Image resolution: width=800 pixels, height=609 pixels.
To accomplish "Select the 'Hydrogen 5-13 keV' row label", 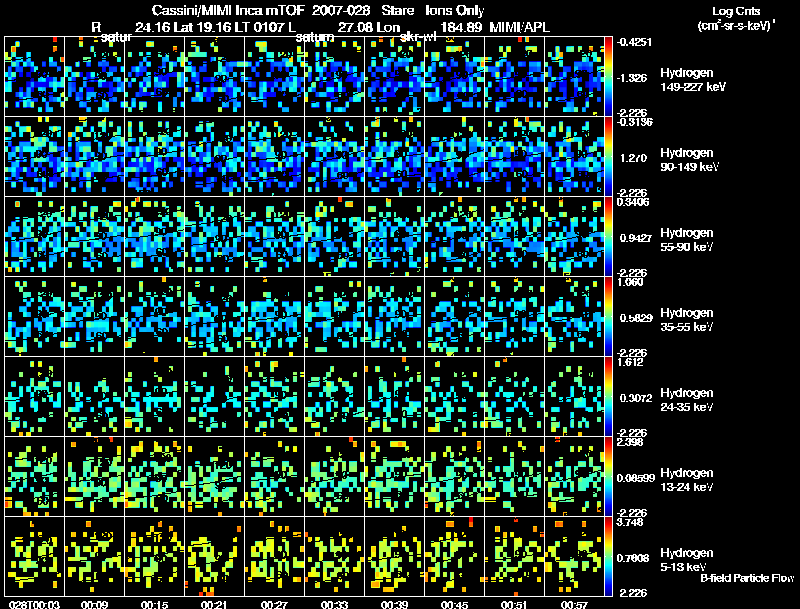I will [x=687, y=560].
